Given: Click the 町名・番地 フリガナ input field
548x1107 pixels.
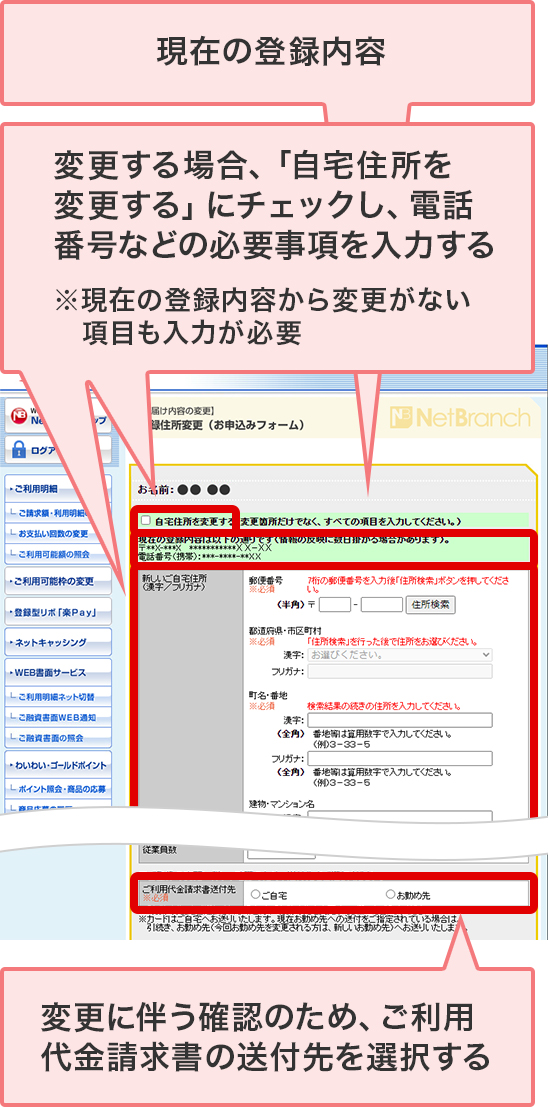Looking at the screenshot, I should pos(400,758).
